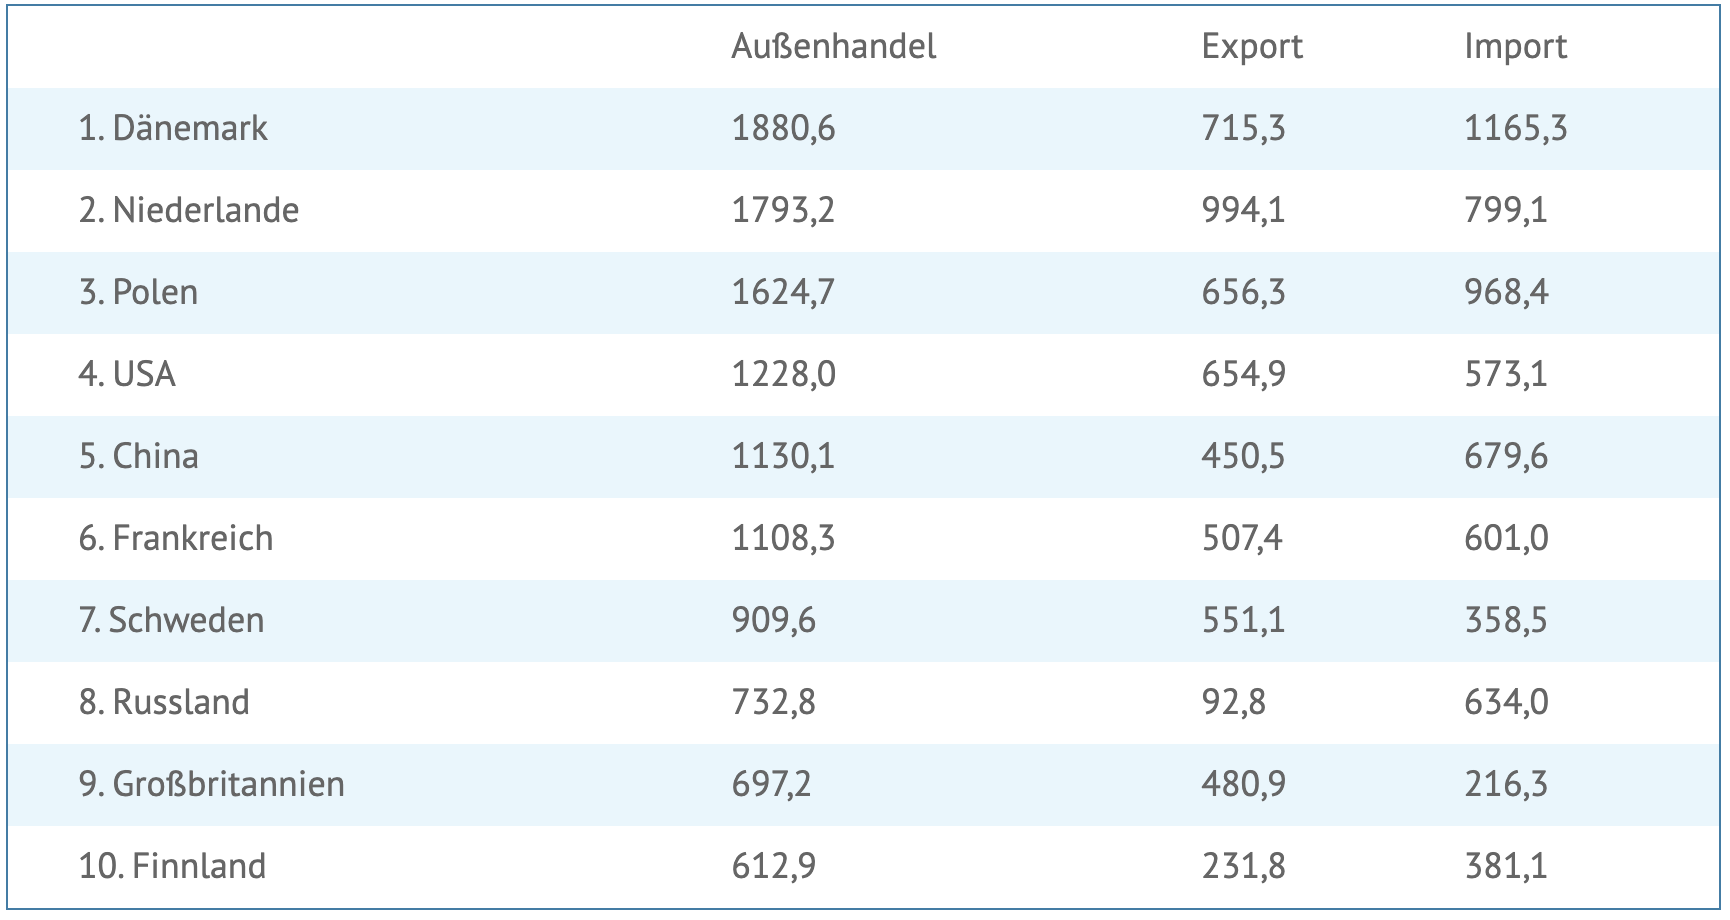Click the Außenhandel column header
1730x920 pixels.
click(833, 47)
